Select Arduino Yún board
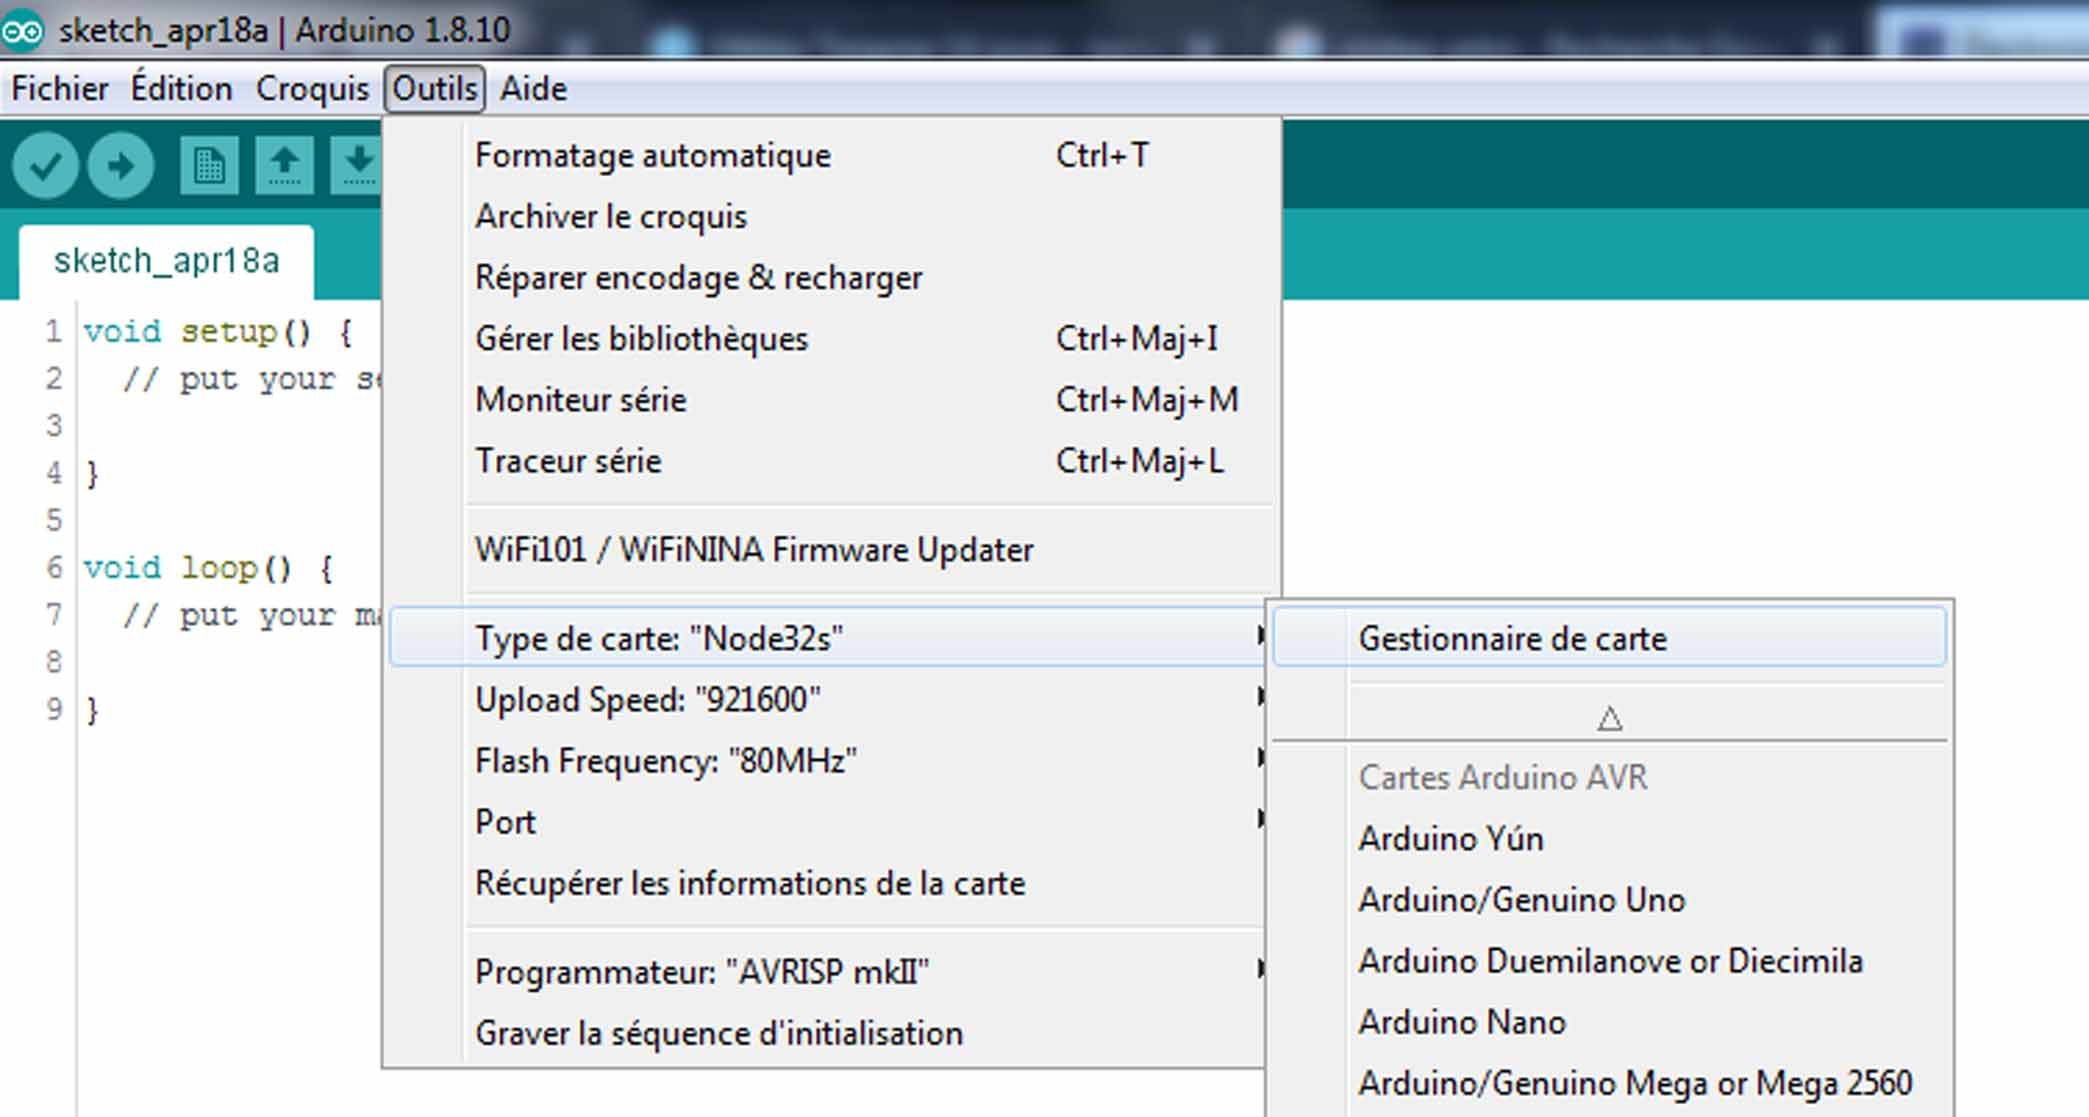The image size is (2089, 1117). click(1450, 838)
